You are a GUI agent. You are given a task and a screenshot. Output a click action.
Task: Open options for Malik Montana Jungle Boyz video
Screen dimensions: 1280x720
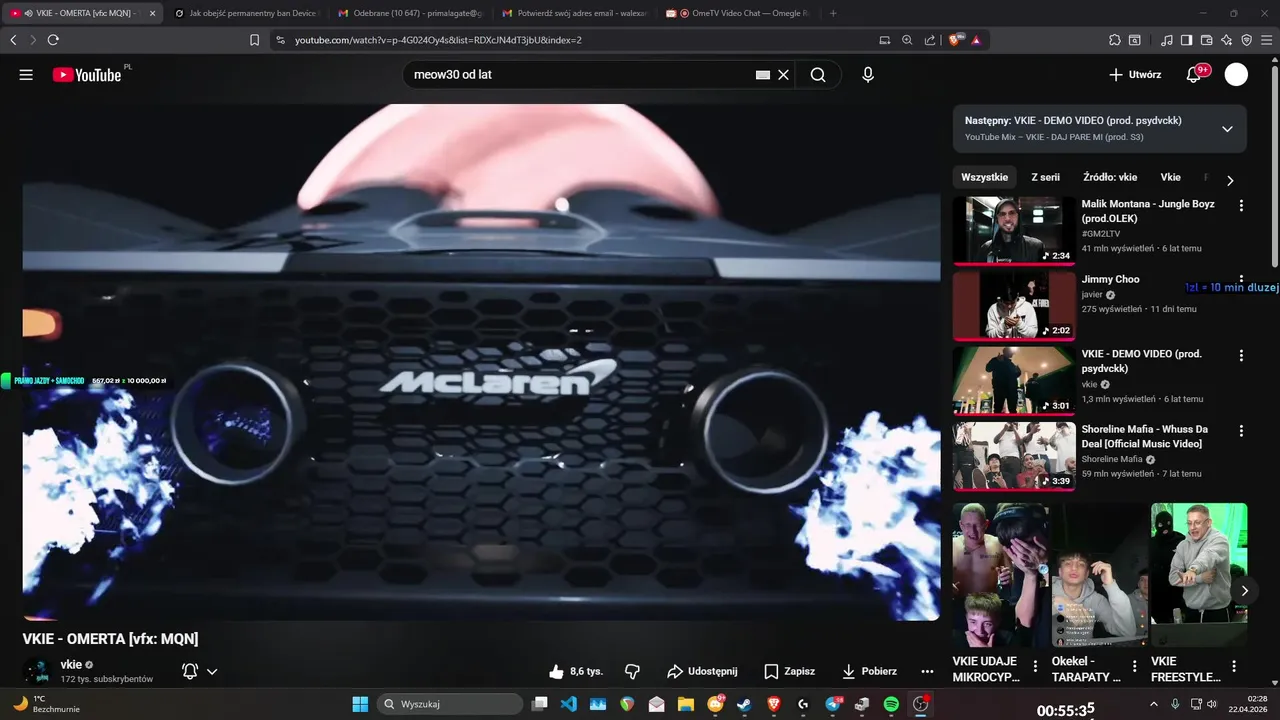click(1241, 205)
